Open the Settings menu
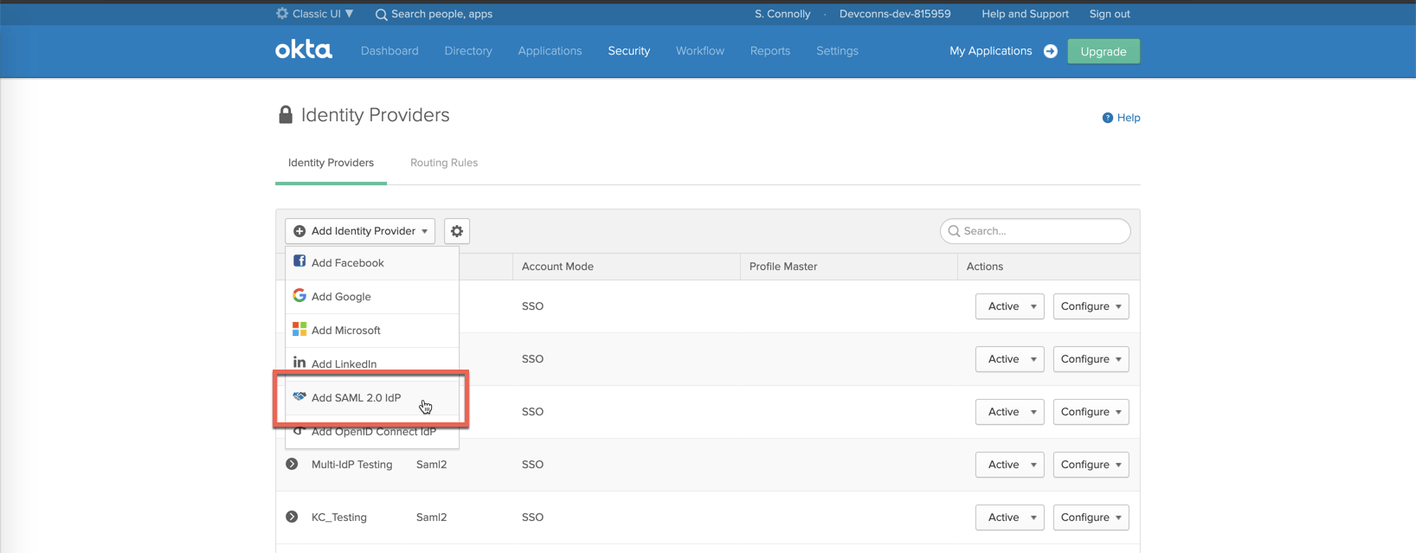1416x553 pixels. [837, 51]
